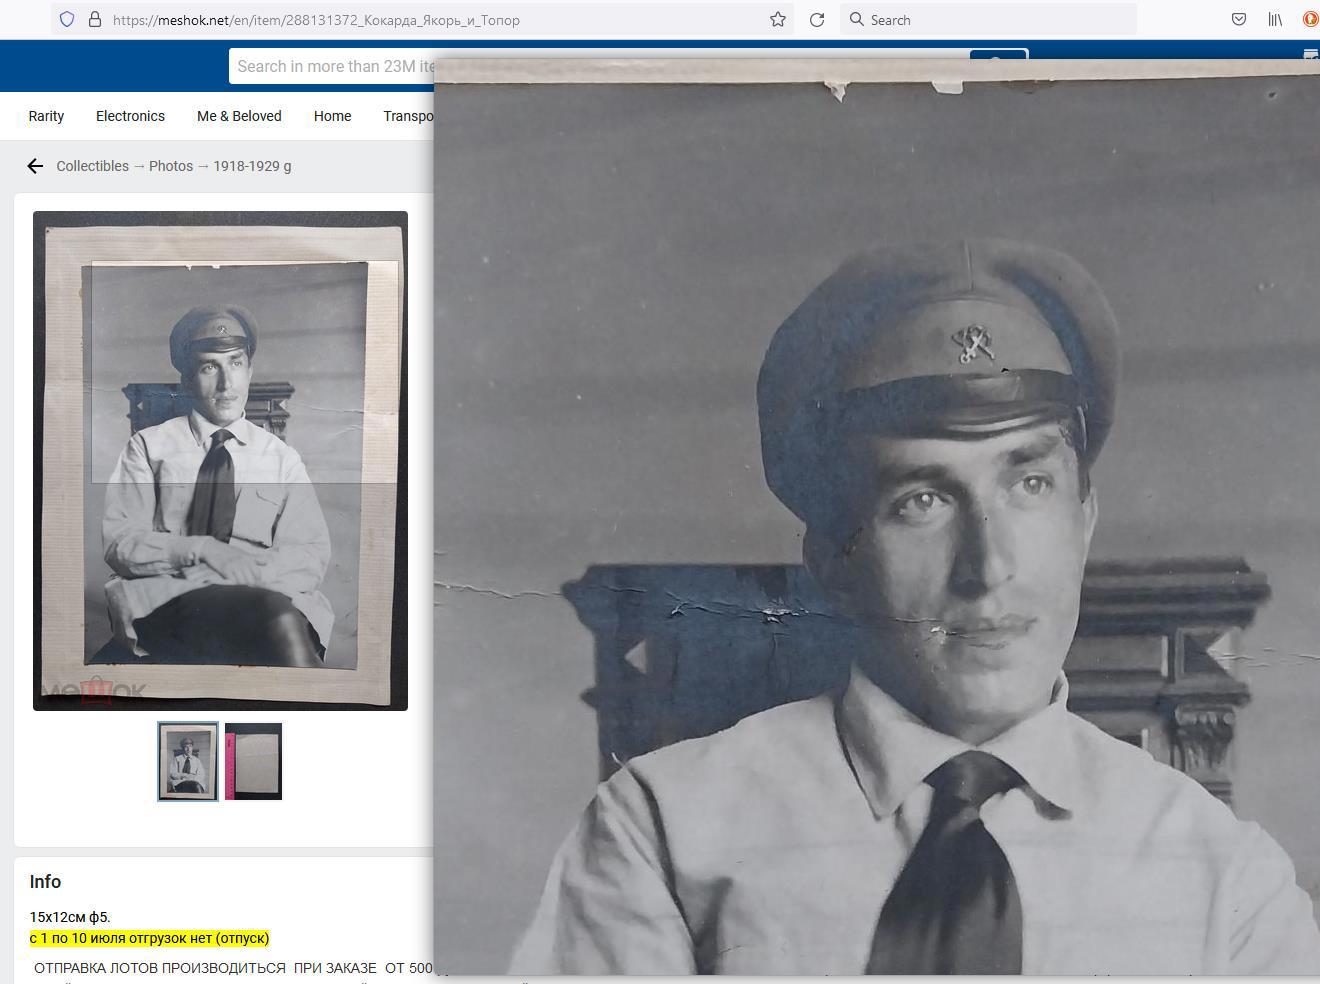Select the Me & Beloved category
The image size is (1320, 984).
click(x=239, y=116)
